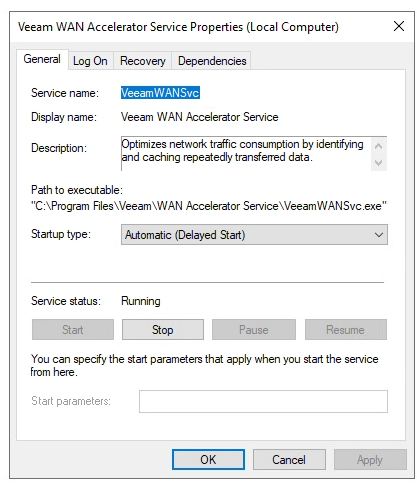The height and width of the screenshot is (486, 417).
Task: Select the Dependencies tab
Action: click(x=212, y=61)
